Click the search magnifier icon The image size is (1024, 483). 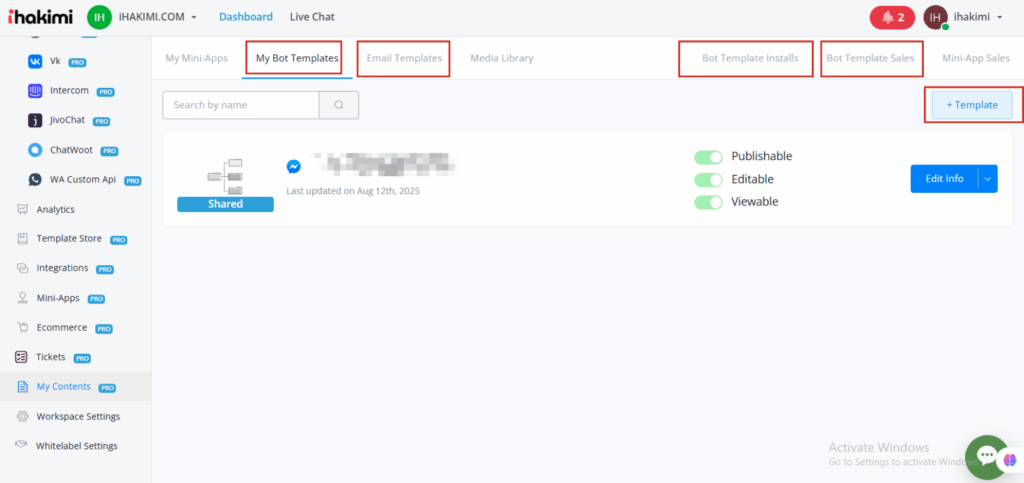[339, 105]
